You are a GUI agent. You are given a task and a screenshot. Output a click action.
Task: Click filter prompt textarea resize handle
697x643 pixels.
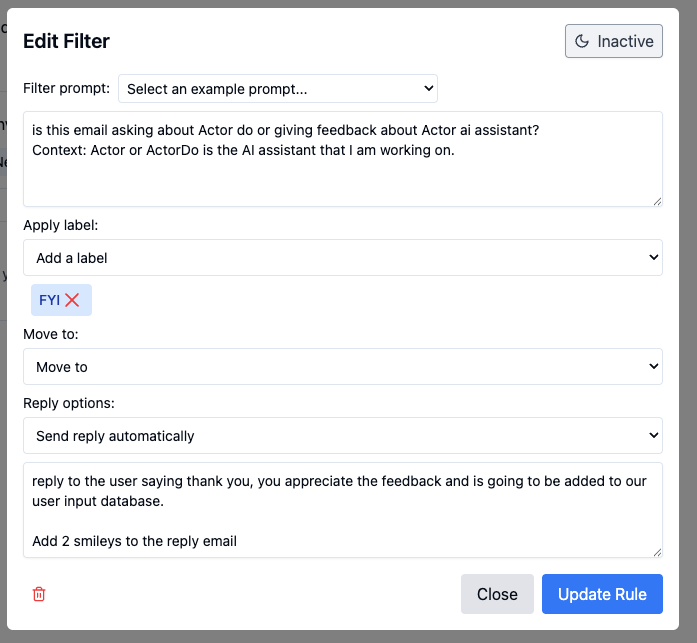[657, 202]
